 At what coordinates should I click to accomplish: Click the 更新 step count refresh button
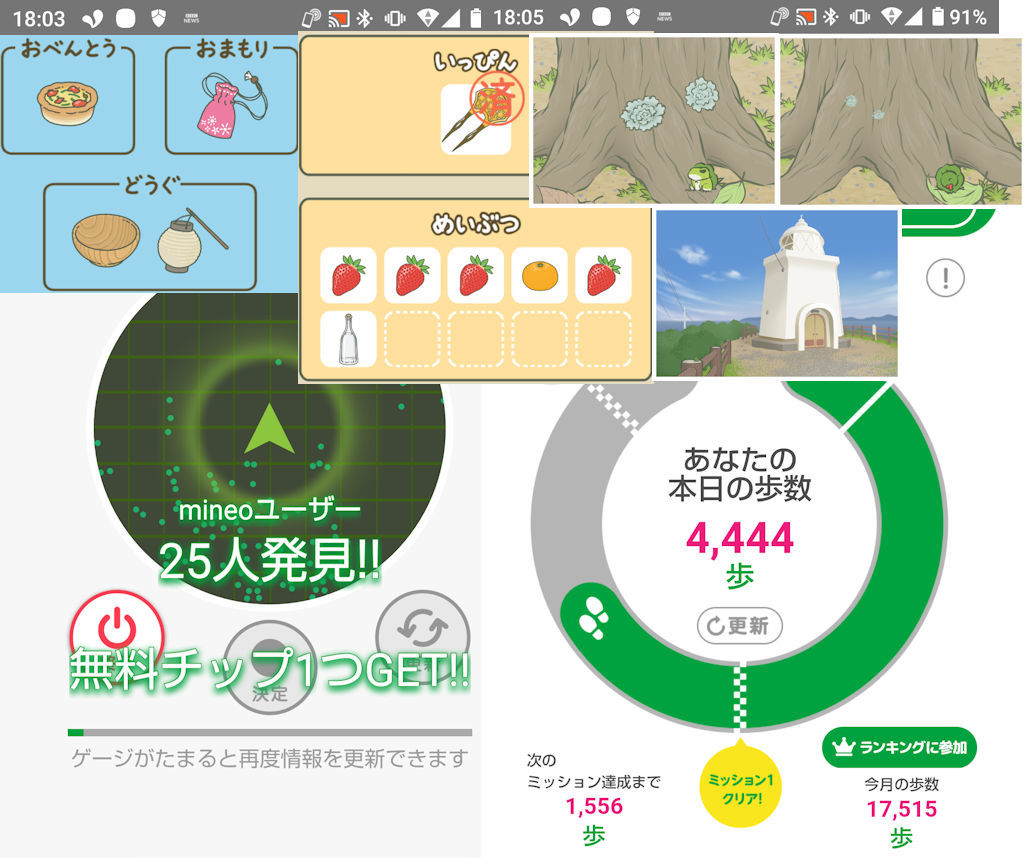click(x=739, y=626)
